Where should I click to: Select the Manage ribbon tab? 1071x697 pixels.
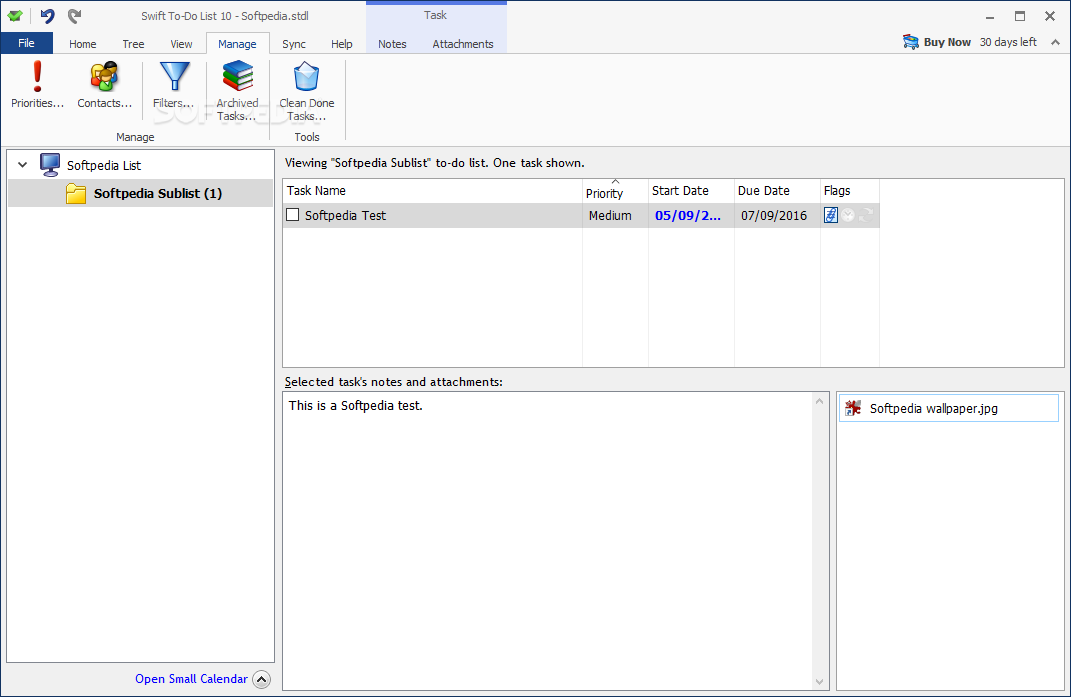click(x=237, y=44)
